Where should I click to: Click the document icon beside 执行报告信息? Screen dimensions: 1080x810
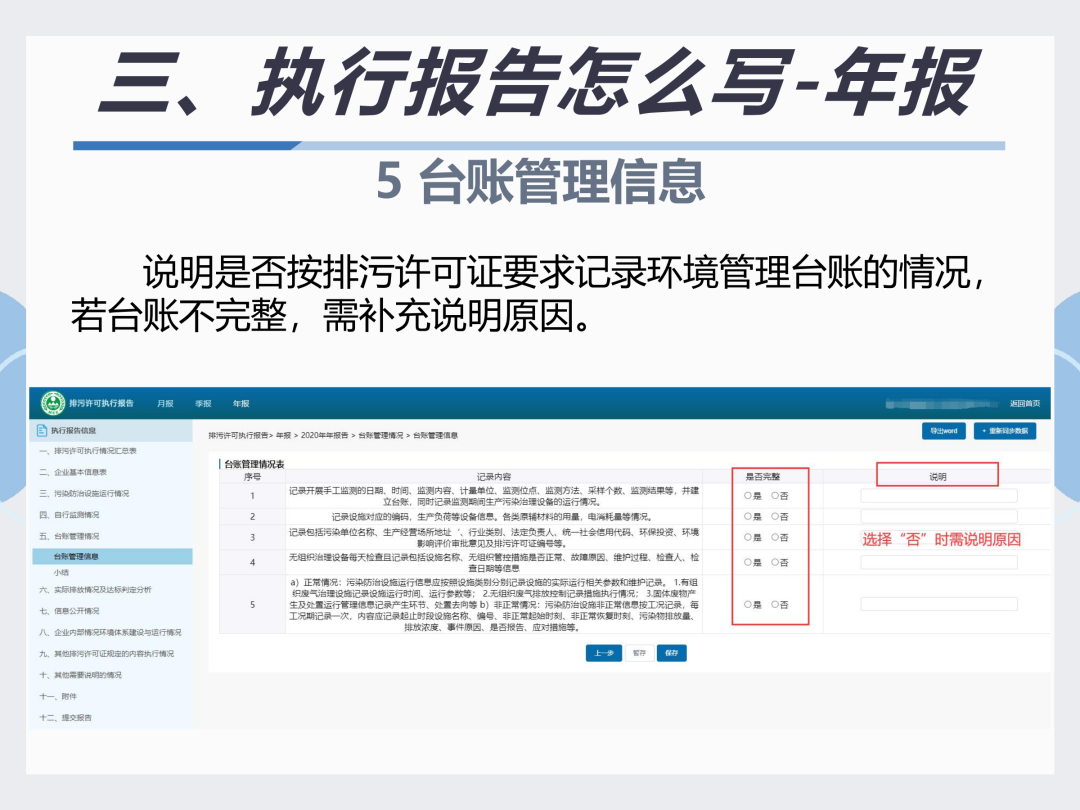(x=42, y=431)
